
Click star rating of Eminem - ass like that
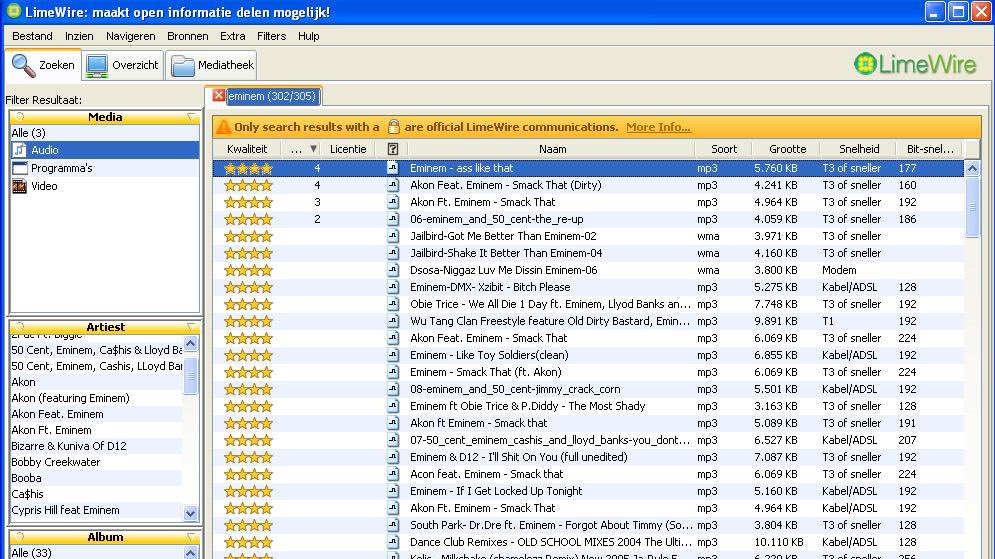click(x=248, y=168)
